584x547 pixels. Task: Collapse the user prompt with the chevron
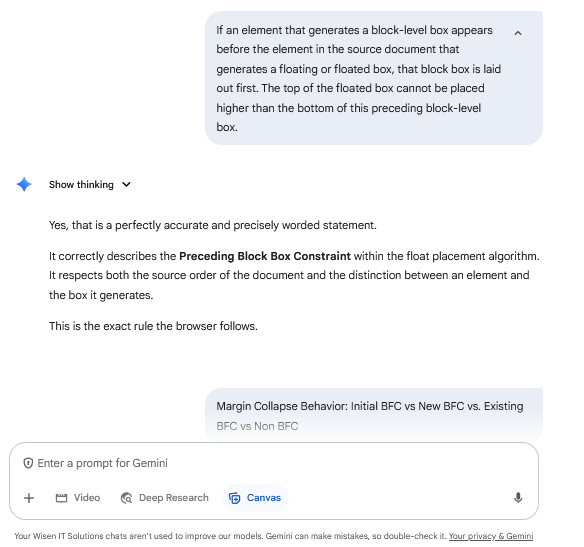pyautogui.click(x=518, y=34)
